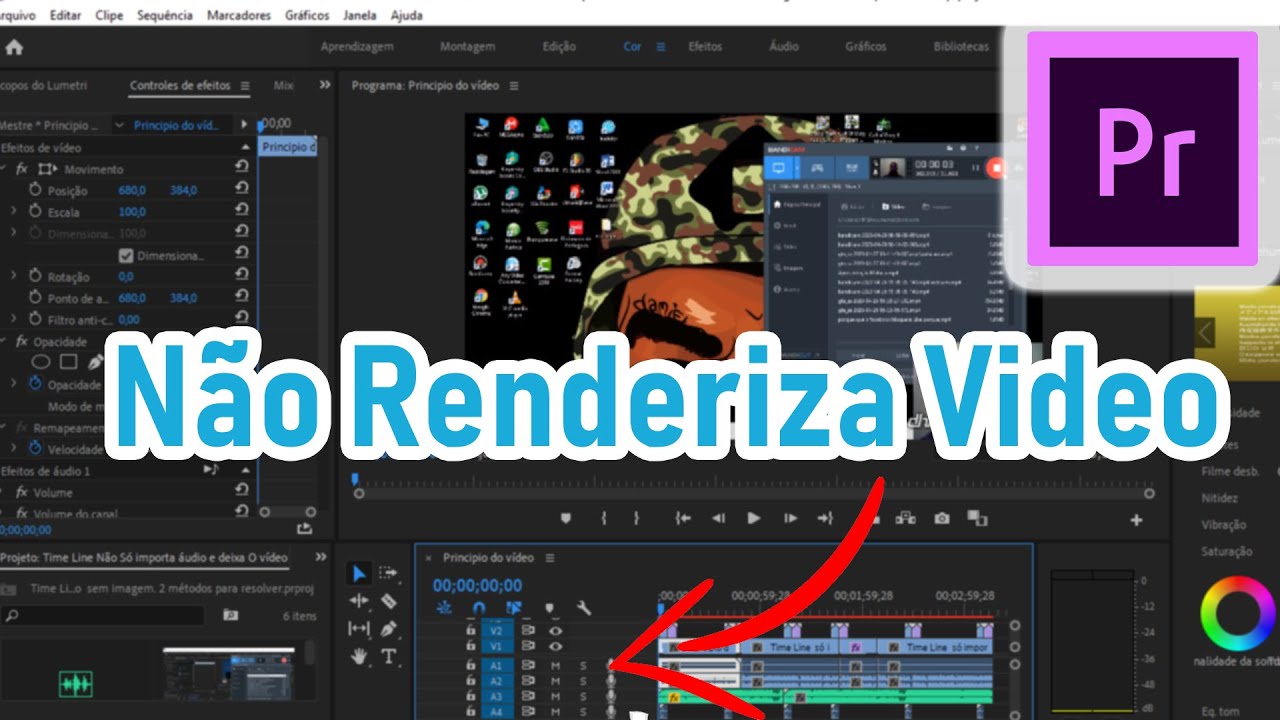
Task: Reset the Rotação parameter
Action: pyautogui.click(x=242, y=276)
